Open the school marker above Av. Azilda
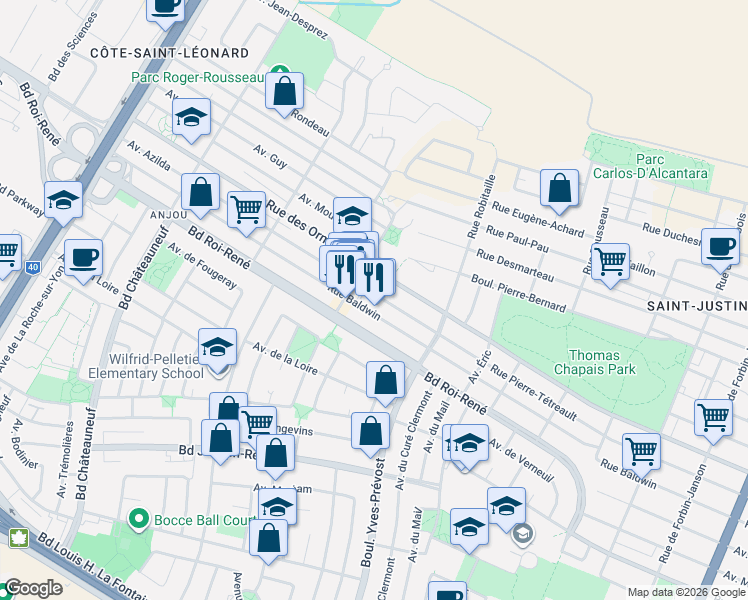The width and height of the screenshot is (748, 600). point(191,120)
